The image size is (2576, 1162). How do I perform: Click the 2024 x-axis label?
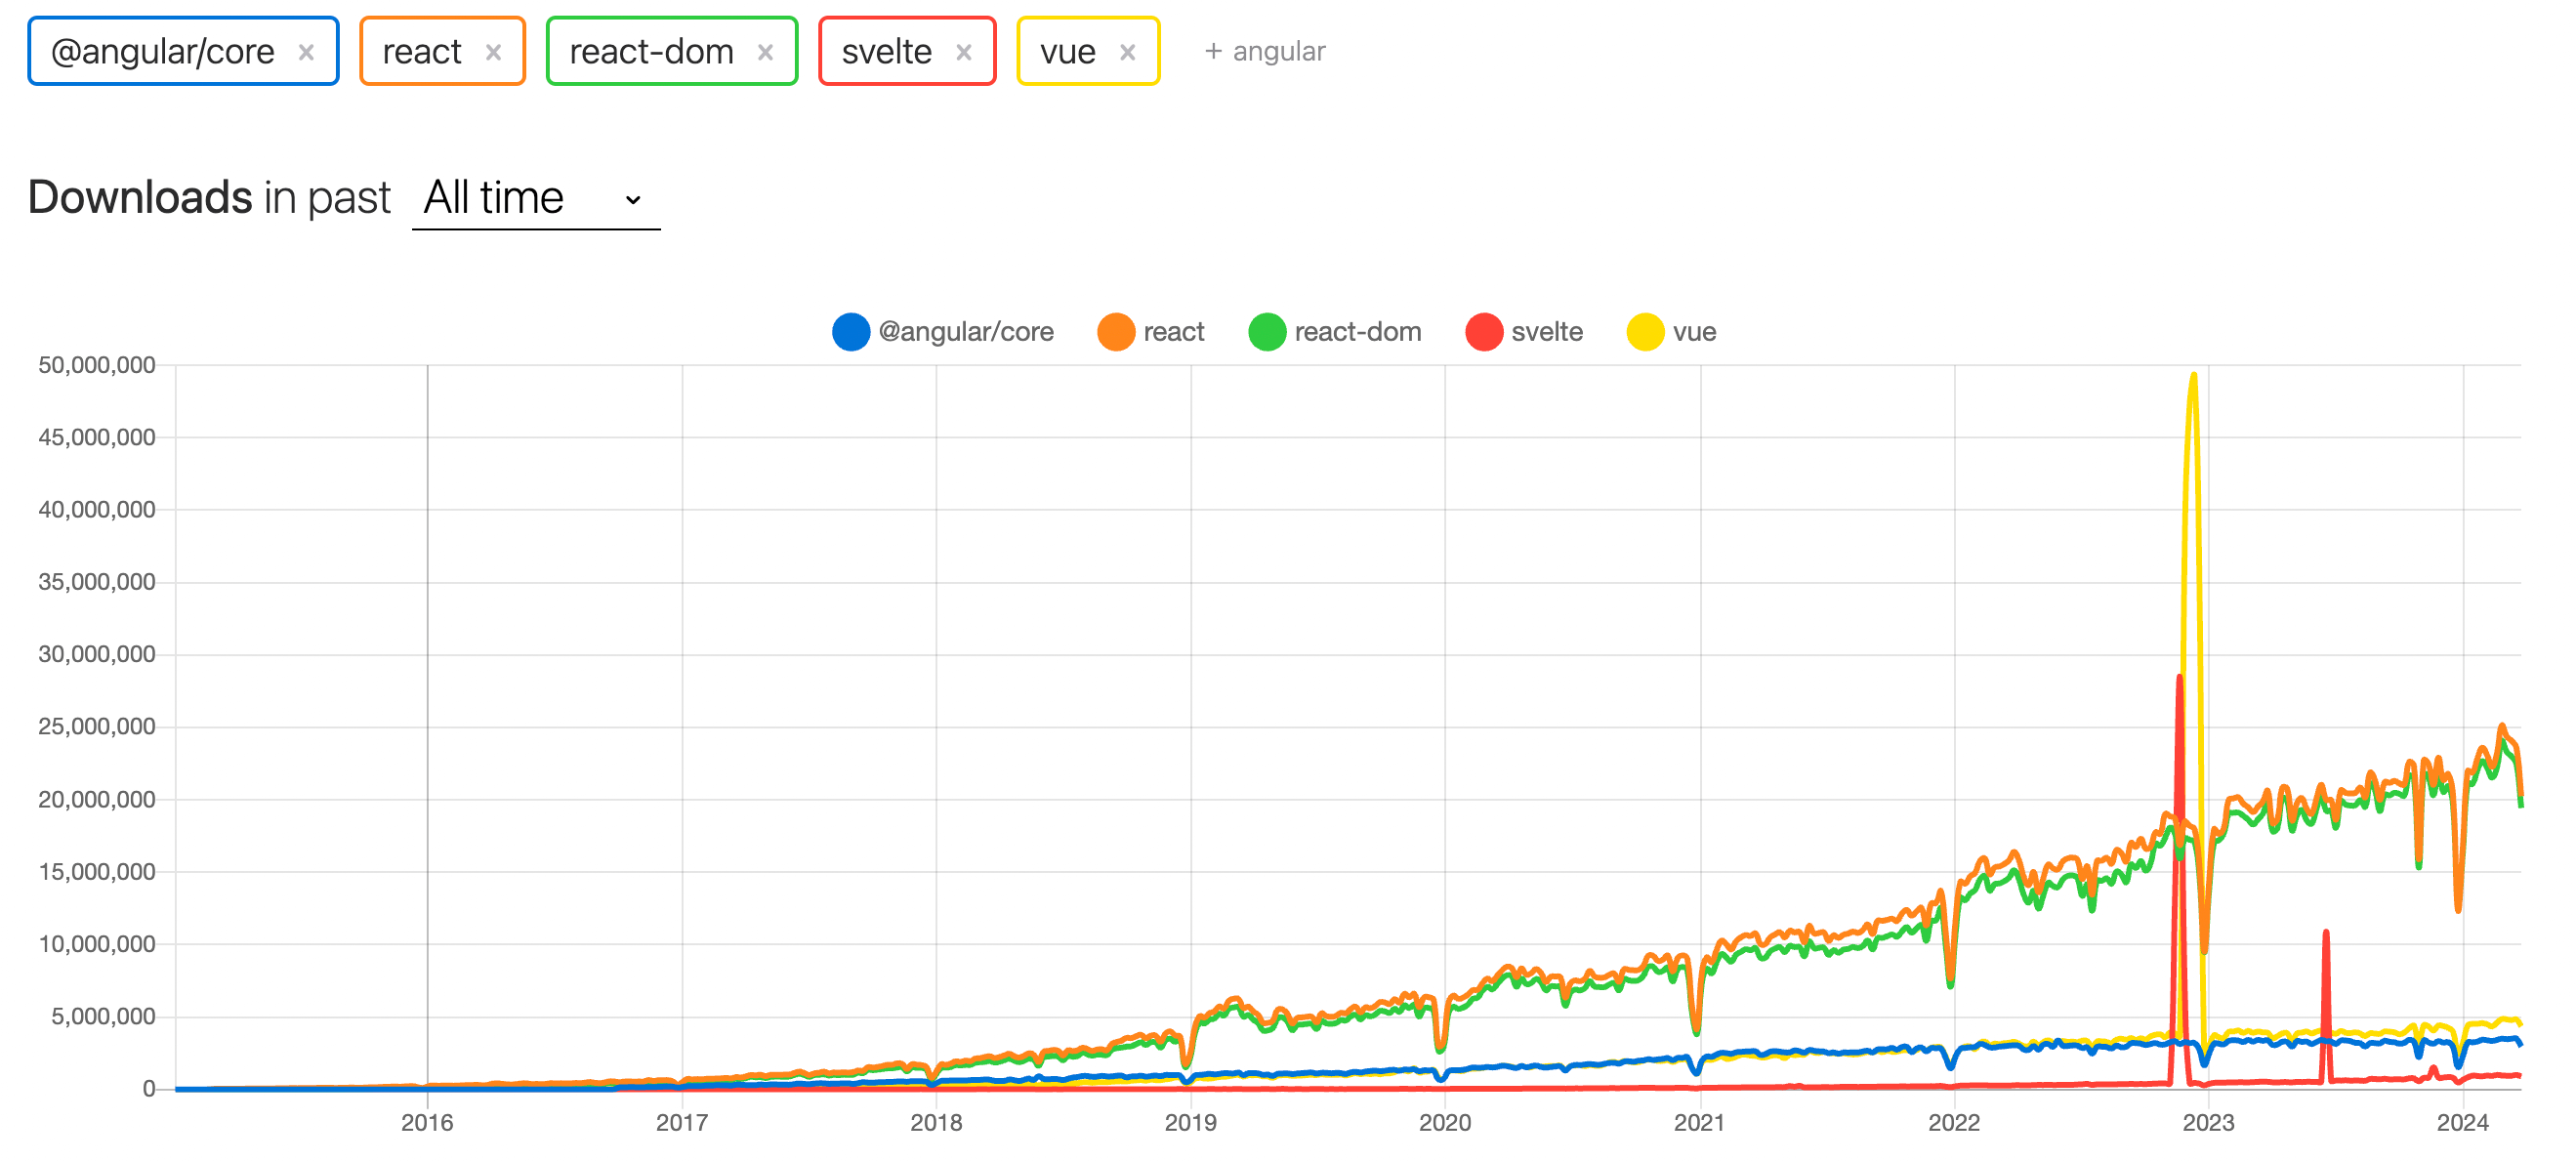point(2463,1123)
